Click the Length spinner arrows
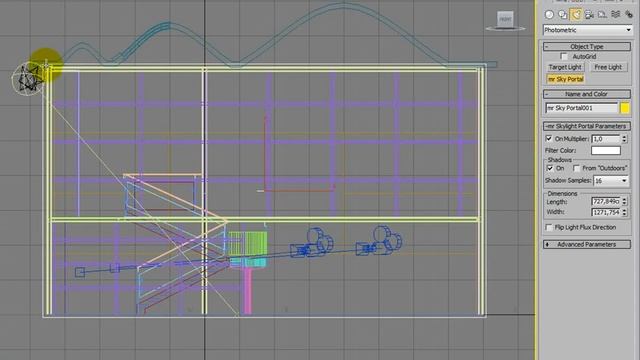 (624, 202)
